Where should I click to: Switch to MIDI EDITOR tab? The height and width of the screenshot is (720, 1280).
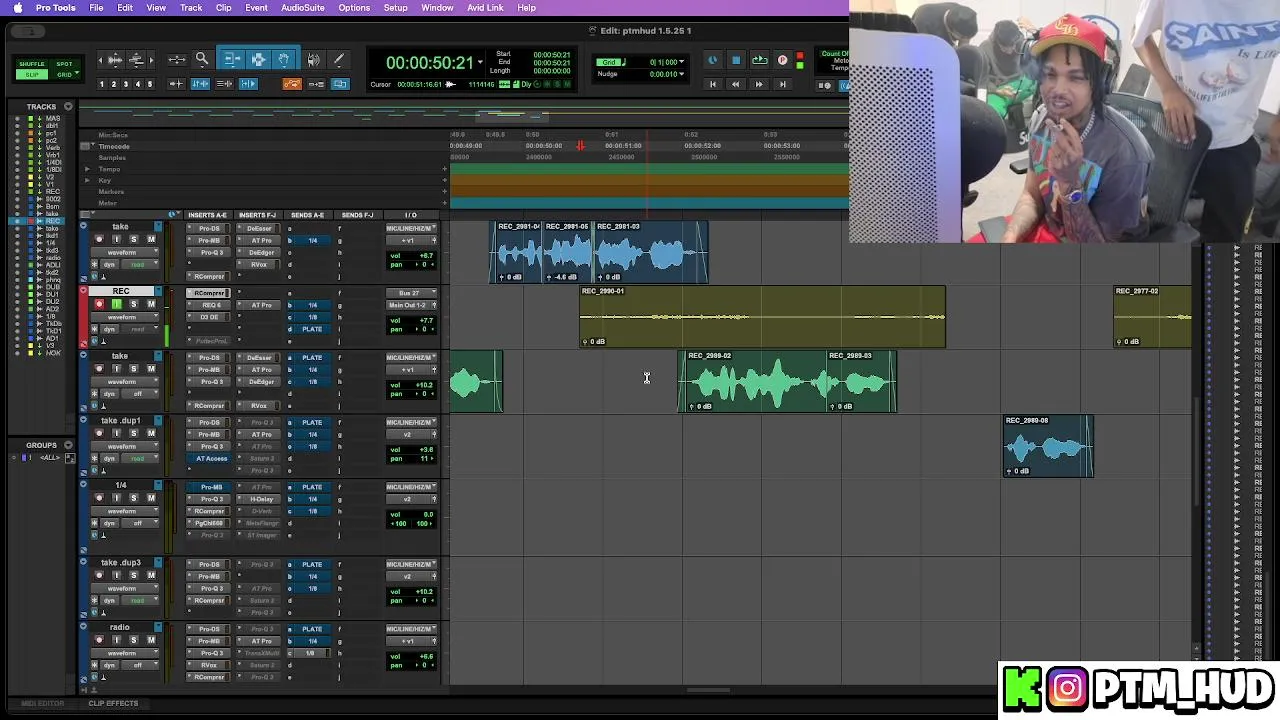42,703
